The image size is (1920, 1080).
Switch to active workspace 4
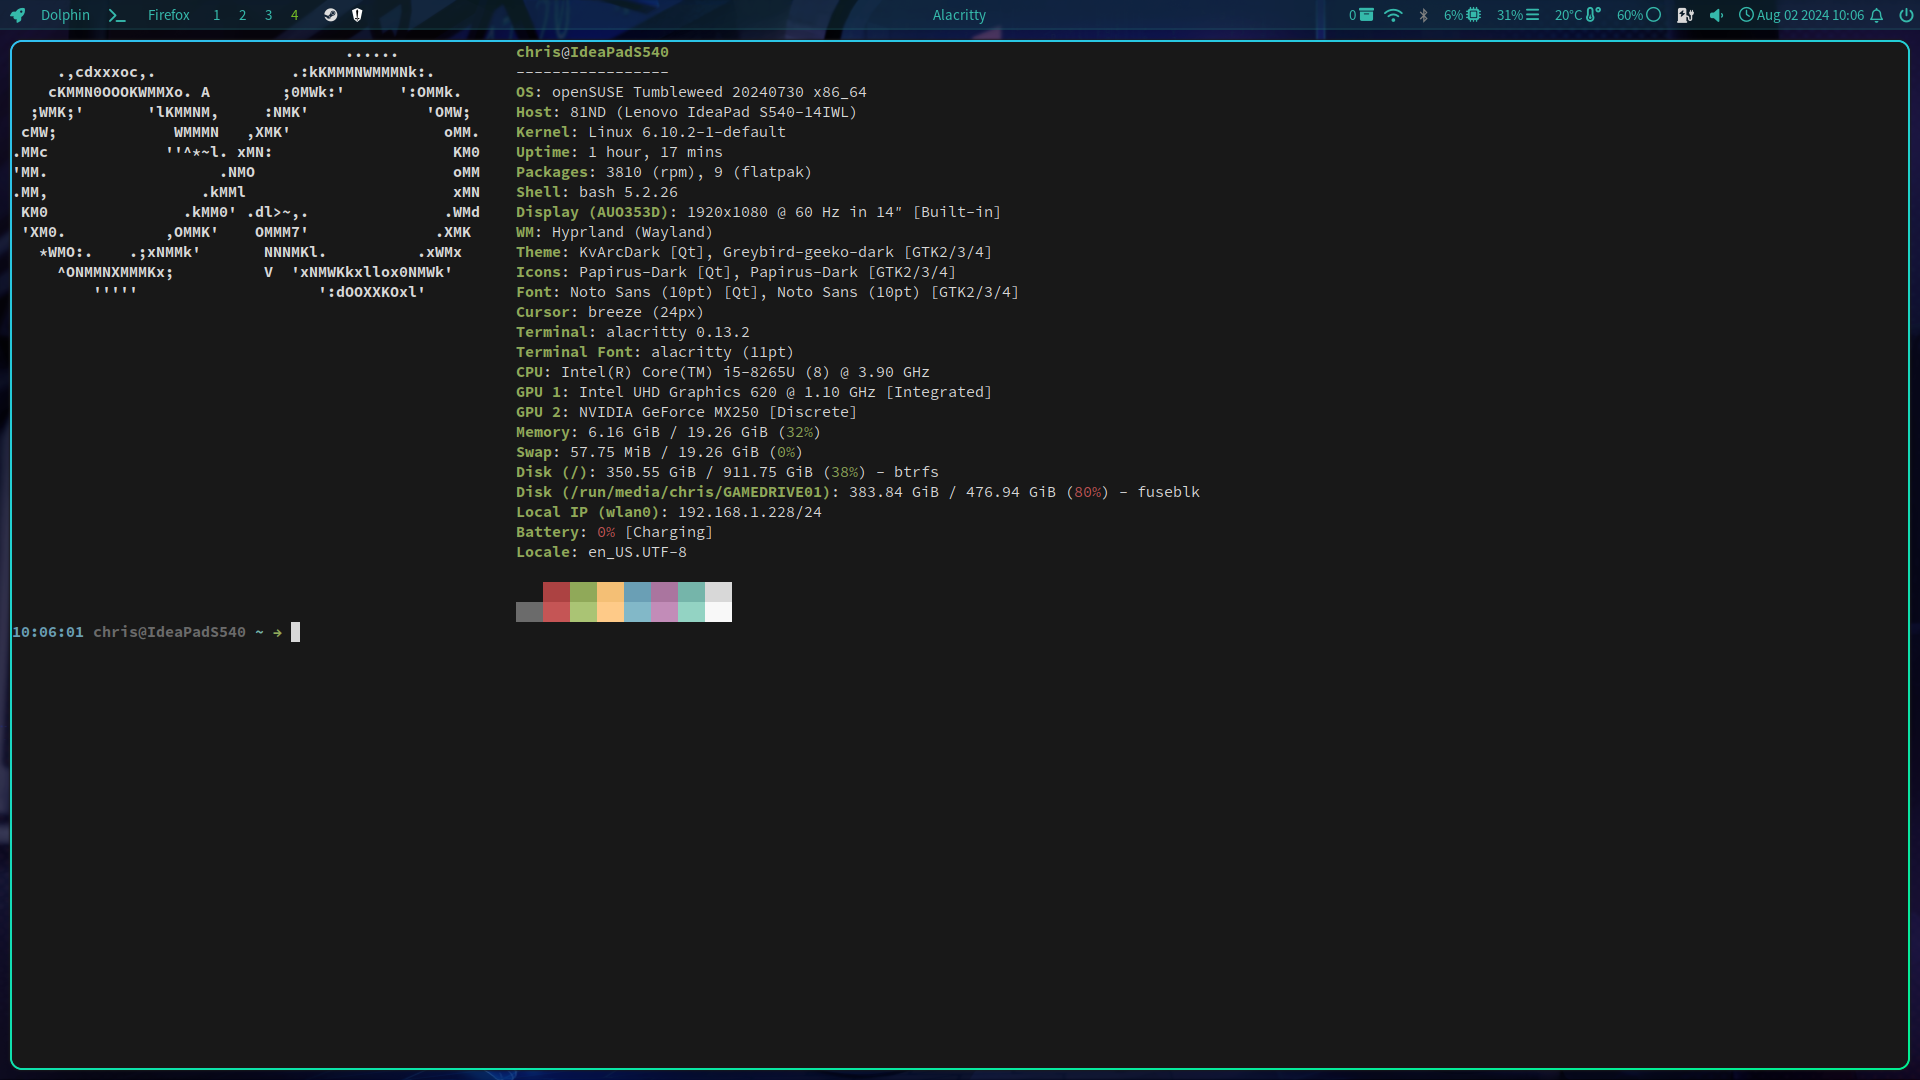(x=294, y=15)
